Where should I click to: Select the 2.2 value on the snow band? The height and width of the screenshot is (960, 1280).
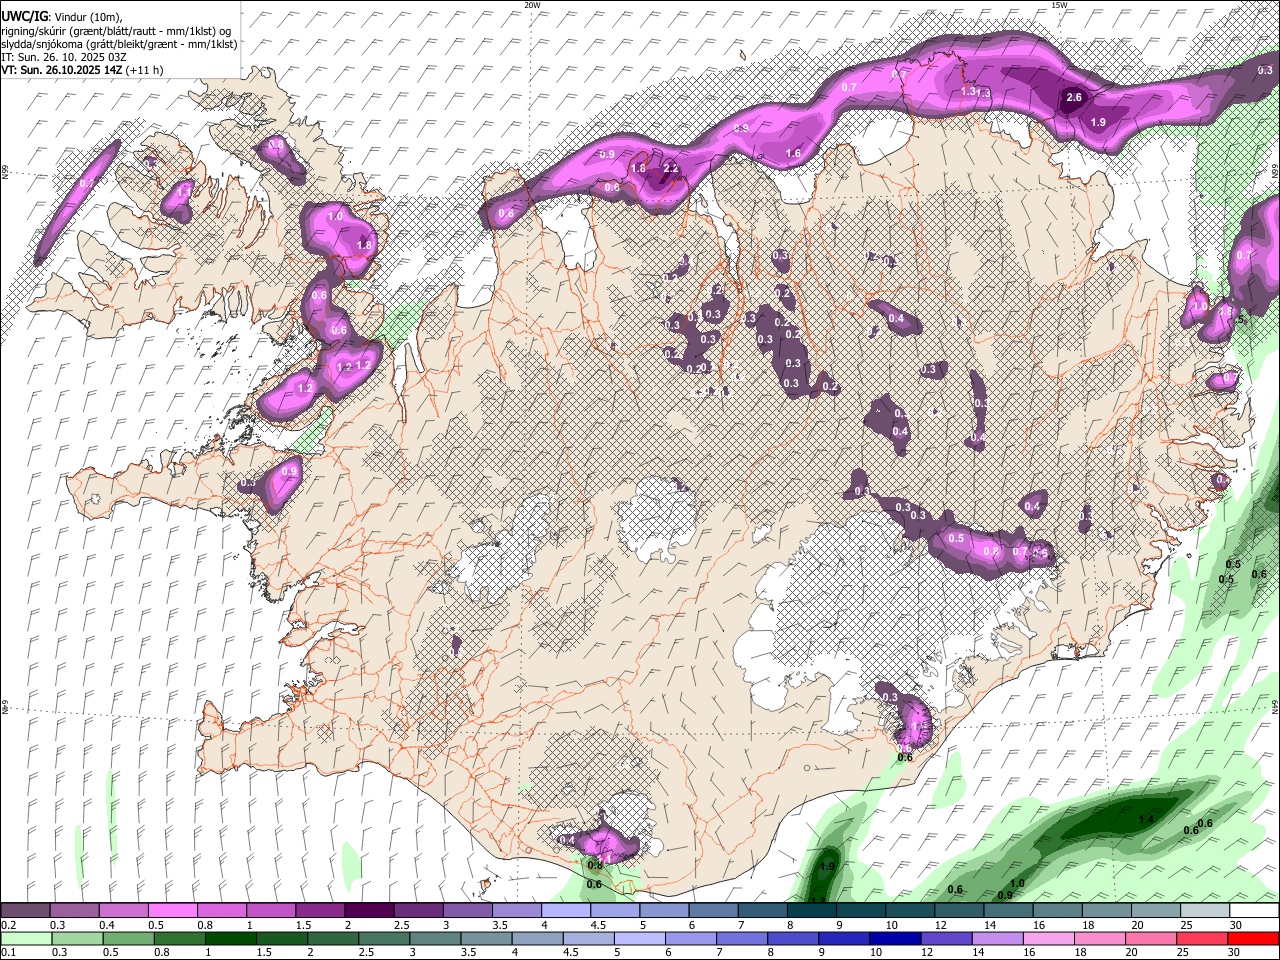[x=671, y=169]
